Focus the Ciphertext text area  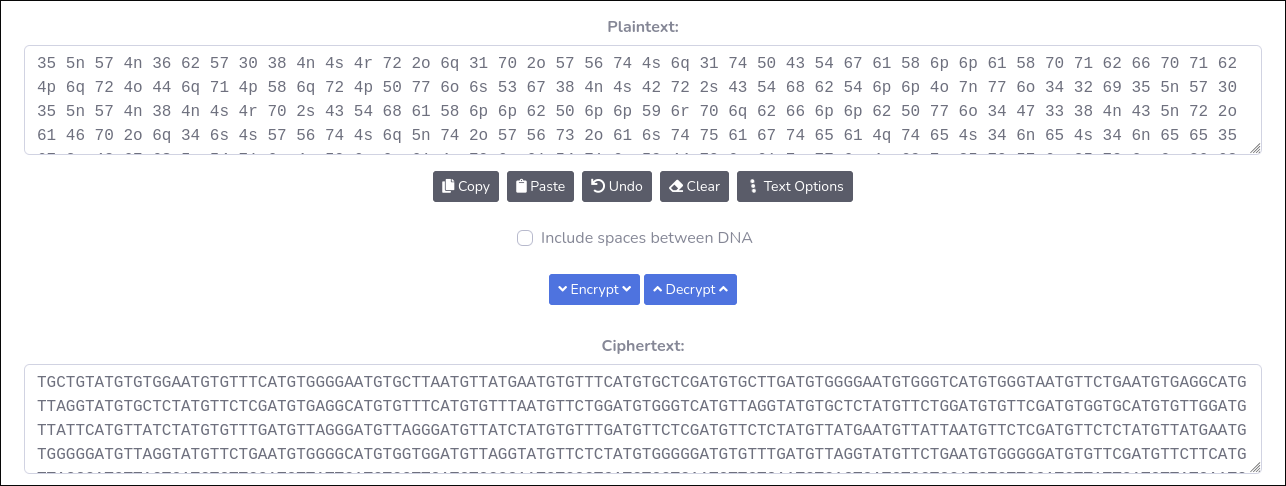click(642, 418)
